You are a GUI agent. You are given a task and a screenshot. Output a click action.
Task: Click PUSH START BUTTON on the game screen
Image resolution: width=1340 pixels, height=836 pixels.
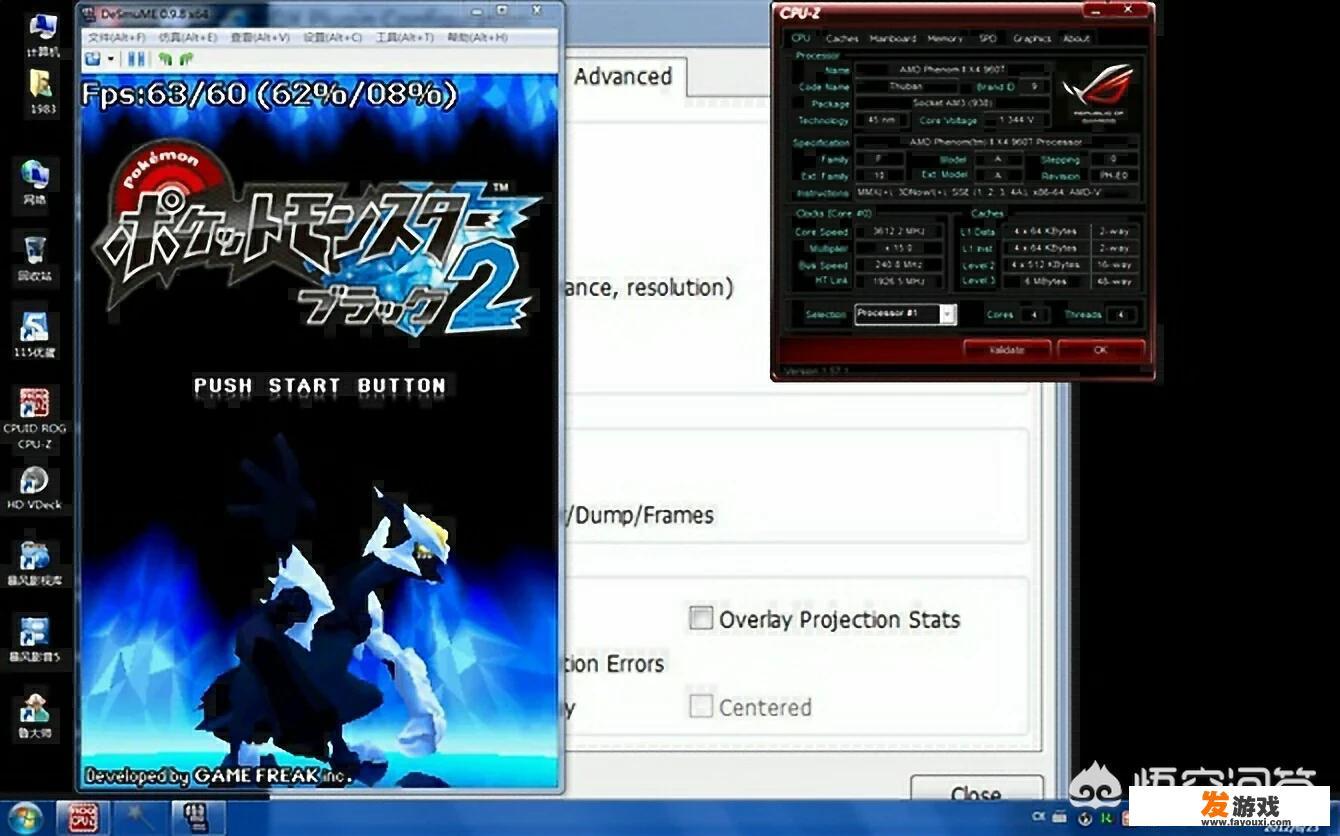[x=320, y=385]
